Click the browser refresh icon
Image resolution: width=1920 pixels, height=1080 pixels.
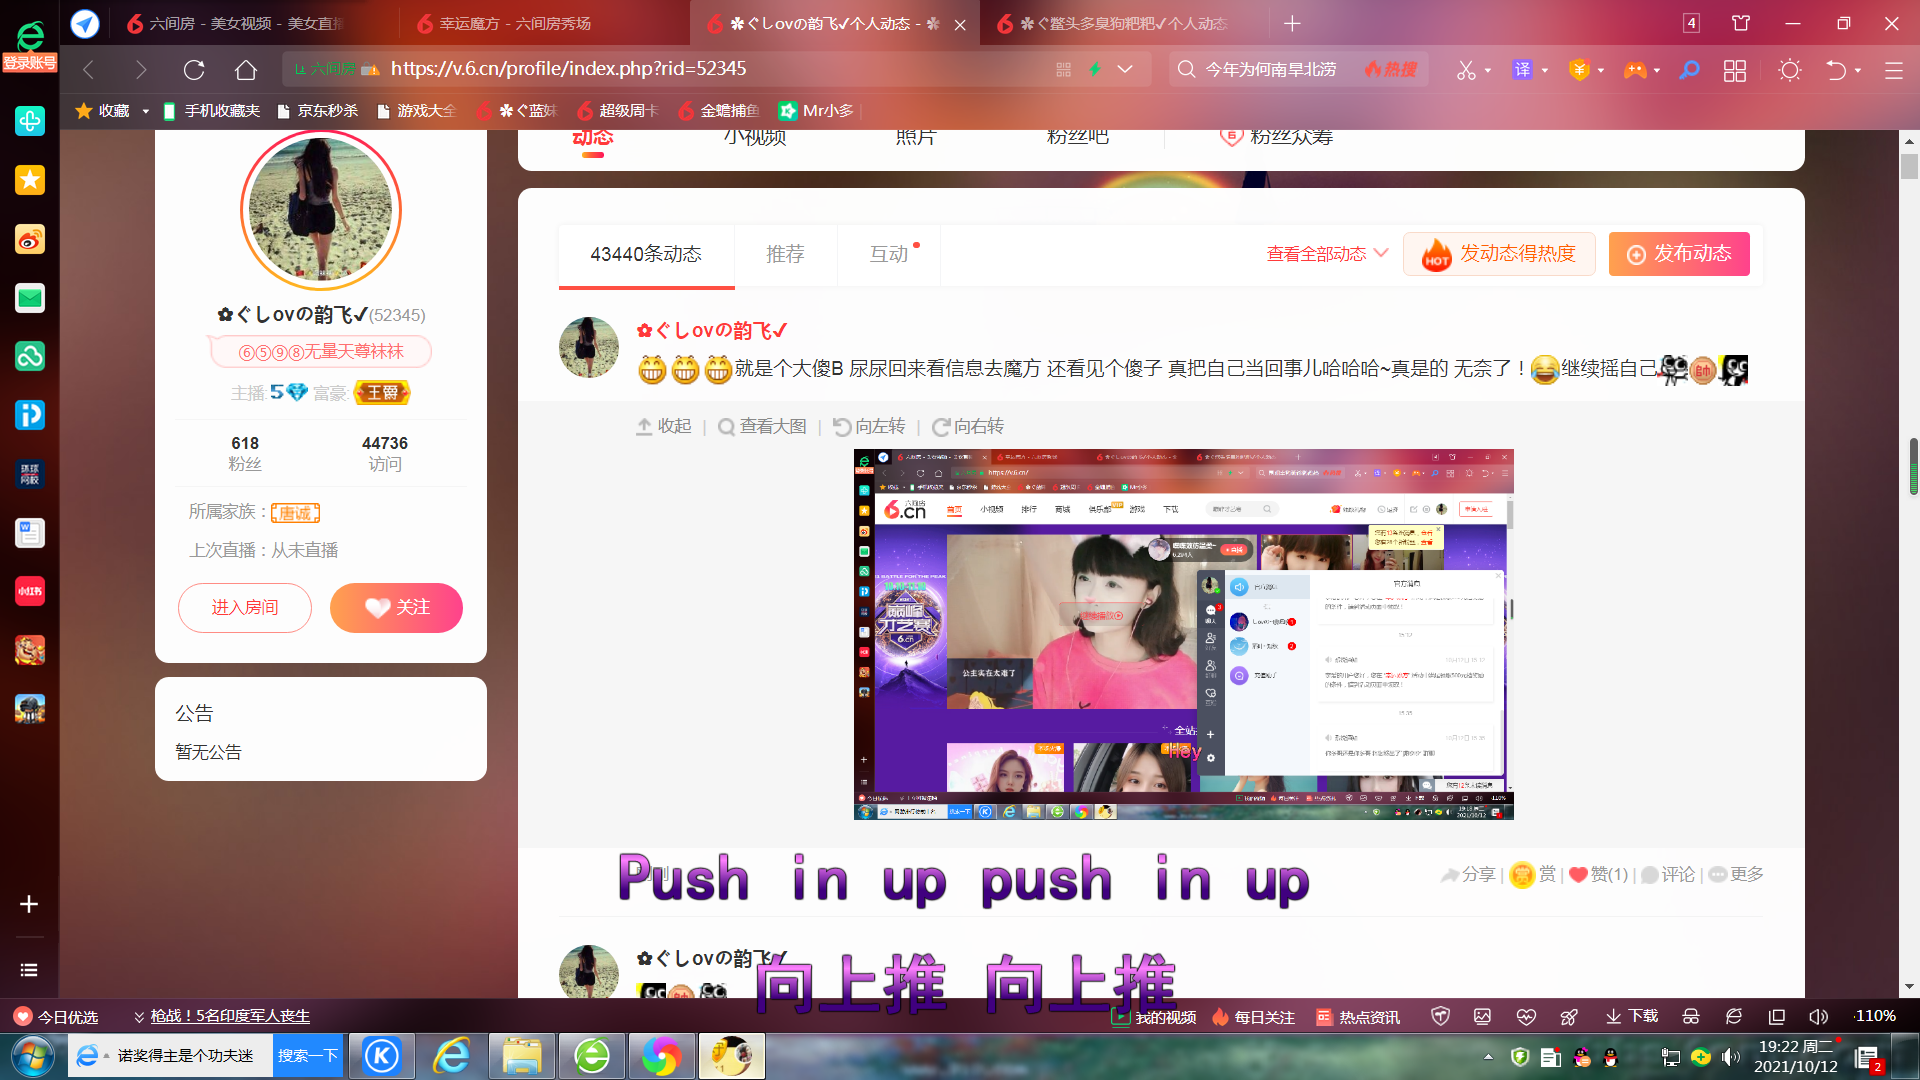coord(194,70)
